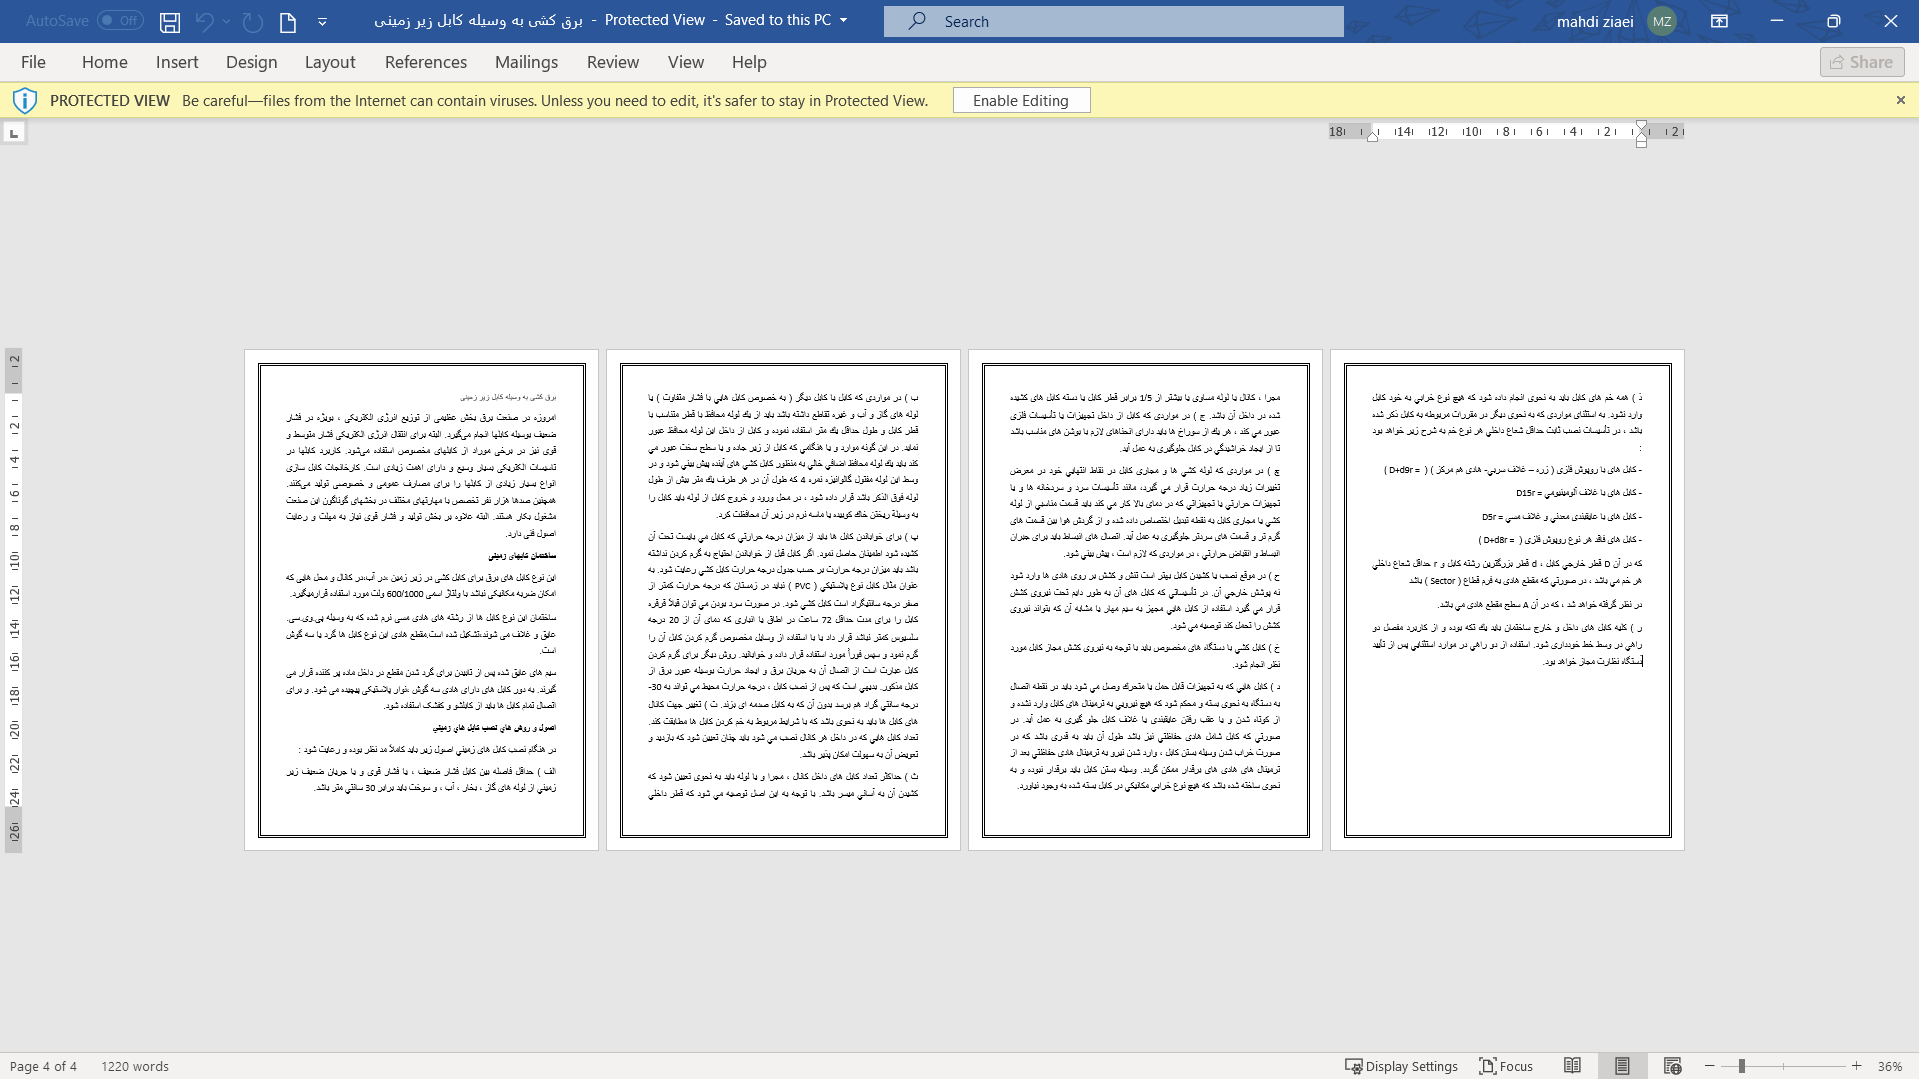
Task: Select Web Layout view icon
Action: pos(1672,1066)
